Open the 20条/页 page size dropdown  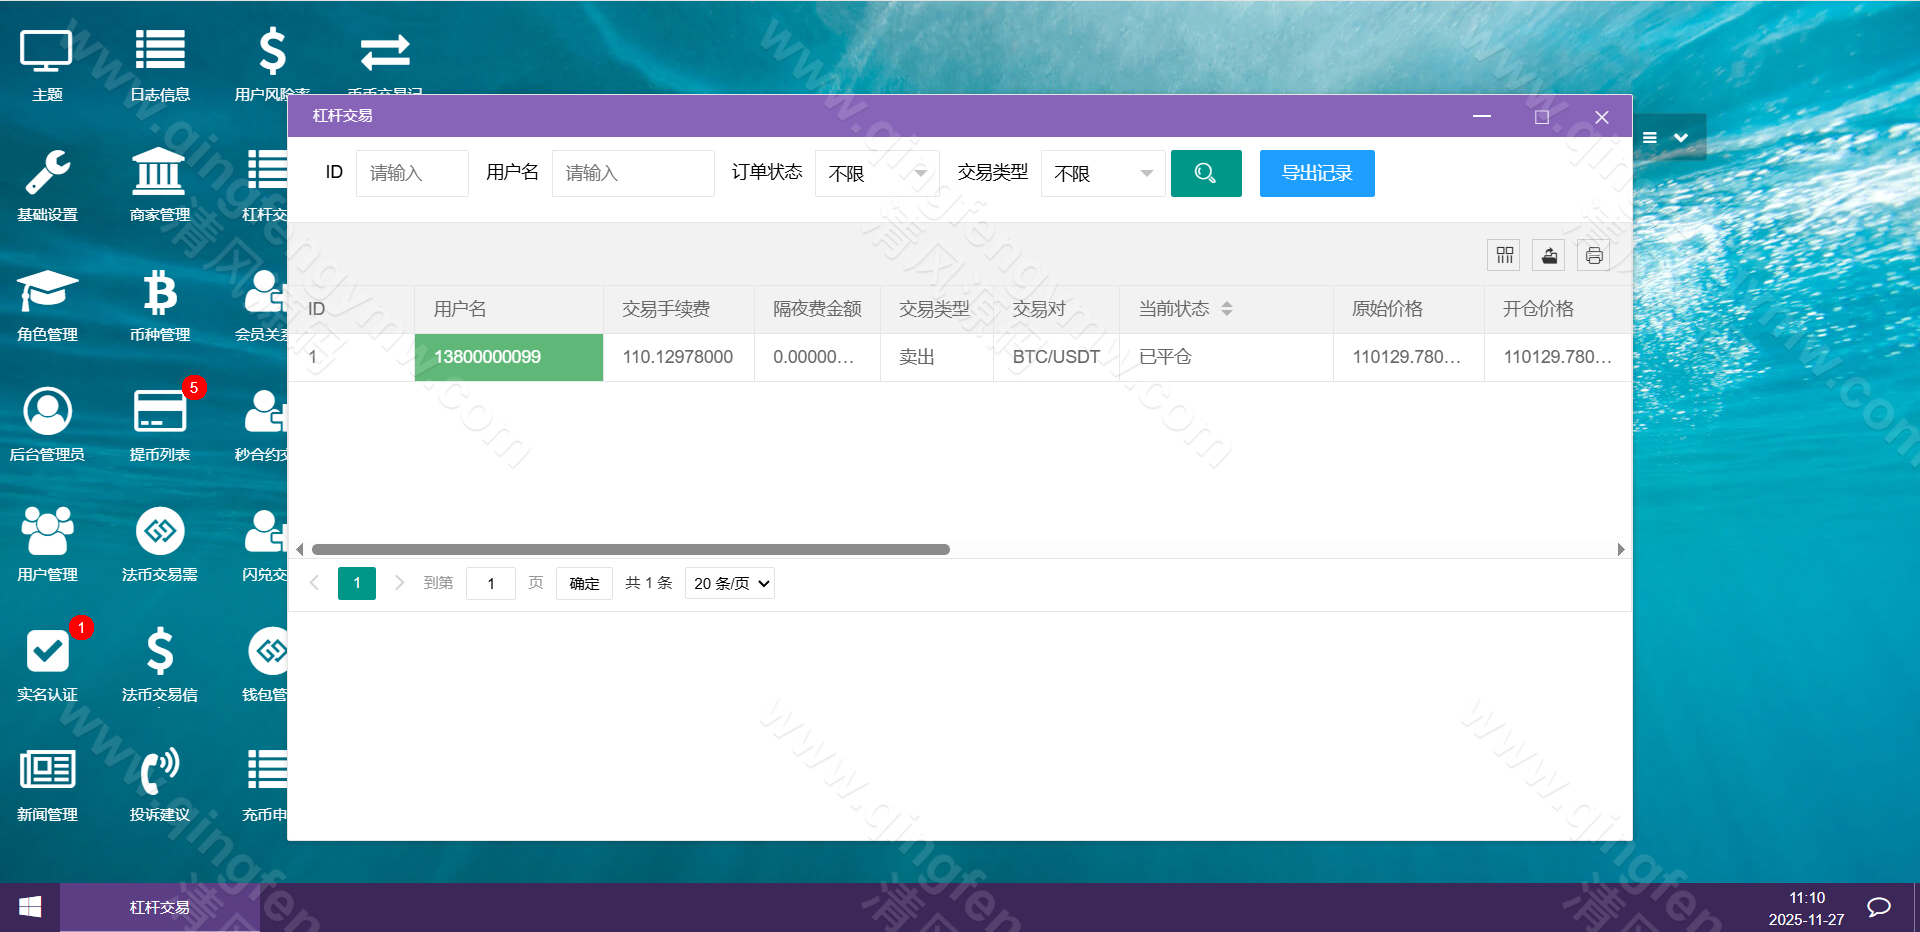[x=729, y=583]
